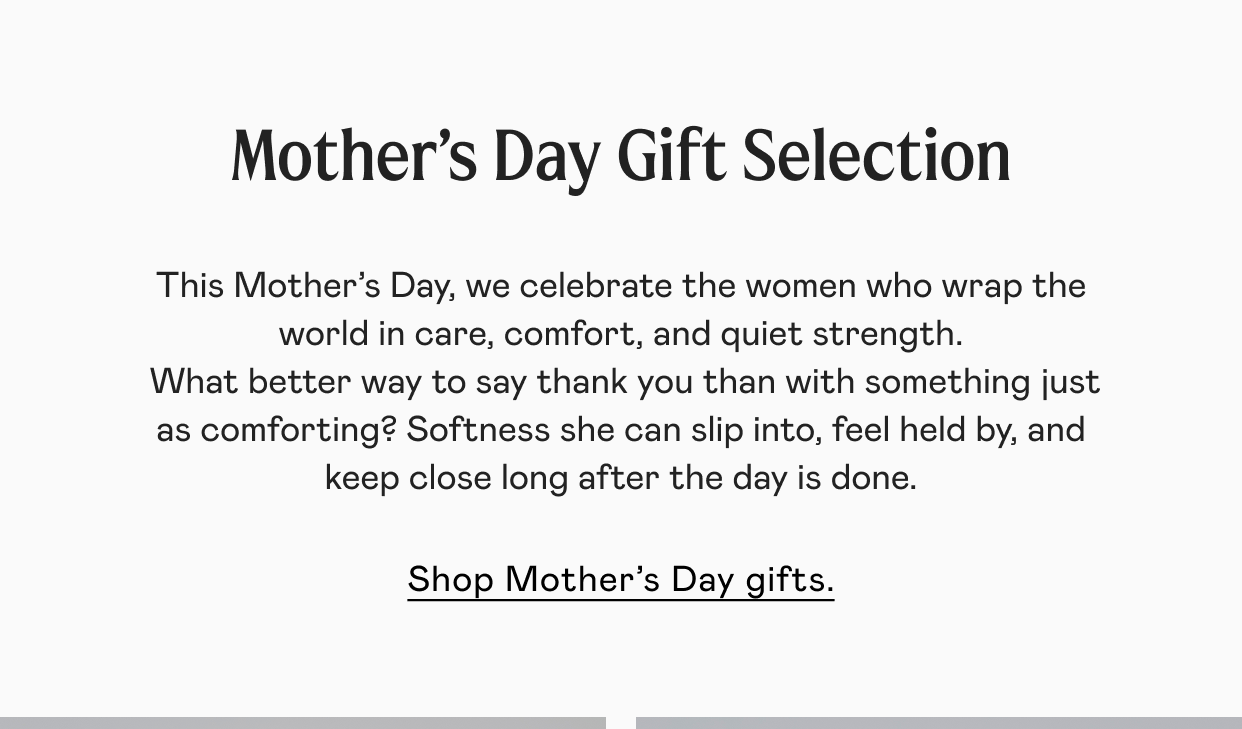Viewport: 1242px width, 729px height.
Task: Click the line starting 'This Mother's Day, we celebrate'
Action: 621,286
